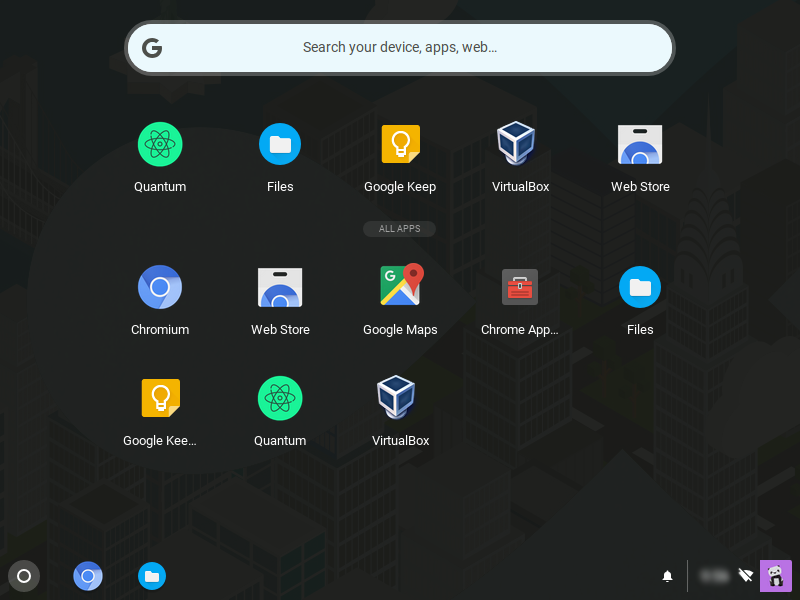Toggle the launcher circle button on the shelf
This screenshot has width=800, height=600.
24,576
